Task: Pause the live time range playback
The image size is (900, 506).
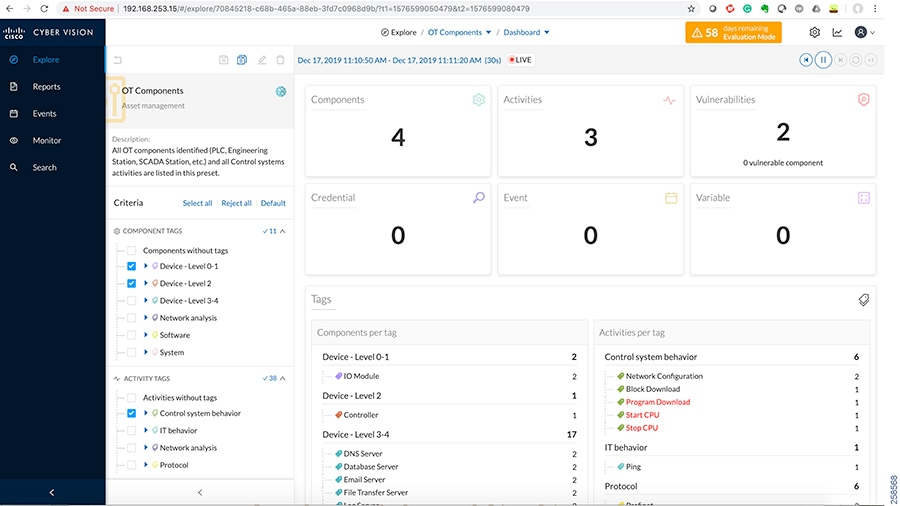Action: (x=823, y=60)
